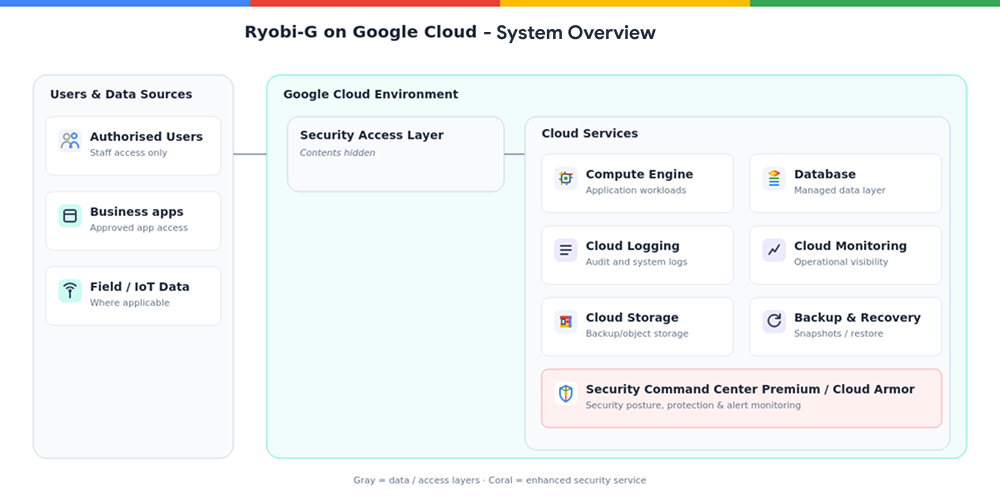Click the 'Audit and system logs' subtitle
Screen dimensions: 1000x497
pyautogui.click(x=636, y=262)
